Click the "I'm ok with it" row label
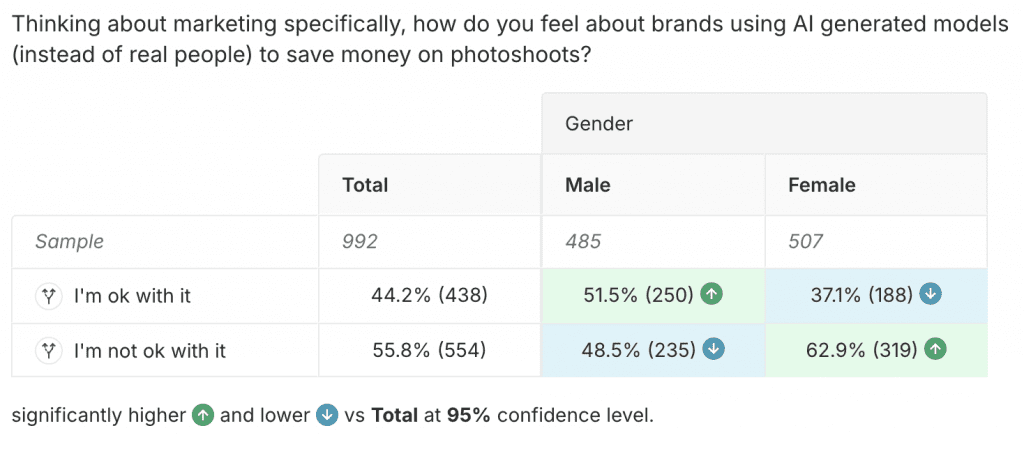 click(132, 296)
